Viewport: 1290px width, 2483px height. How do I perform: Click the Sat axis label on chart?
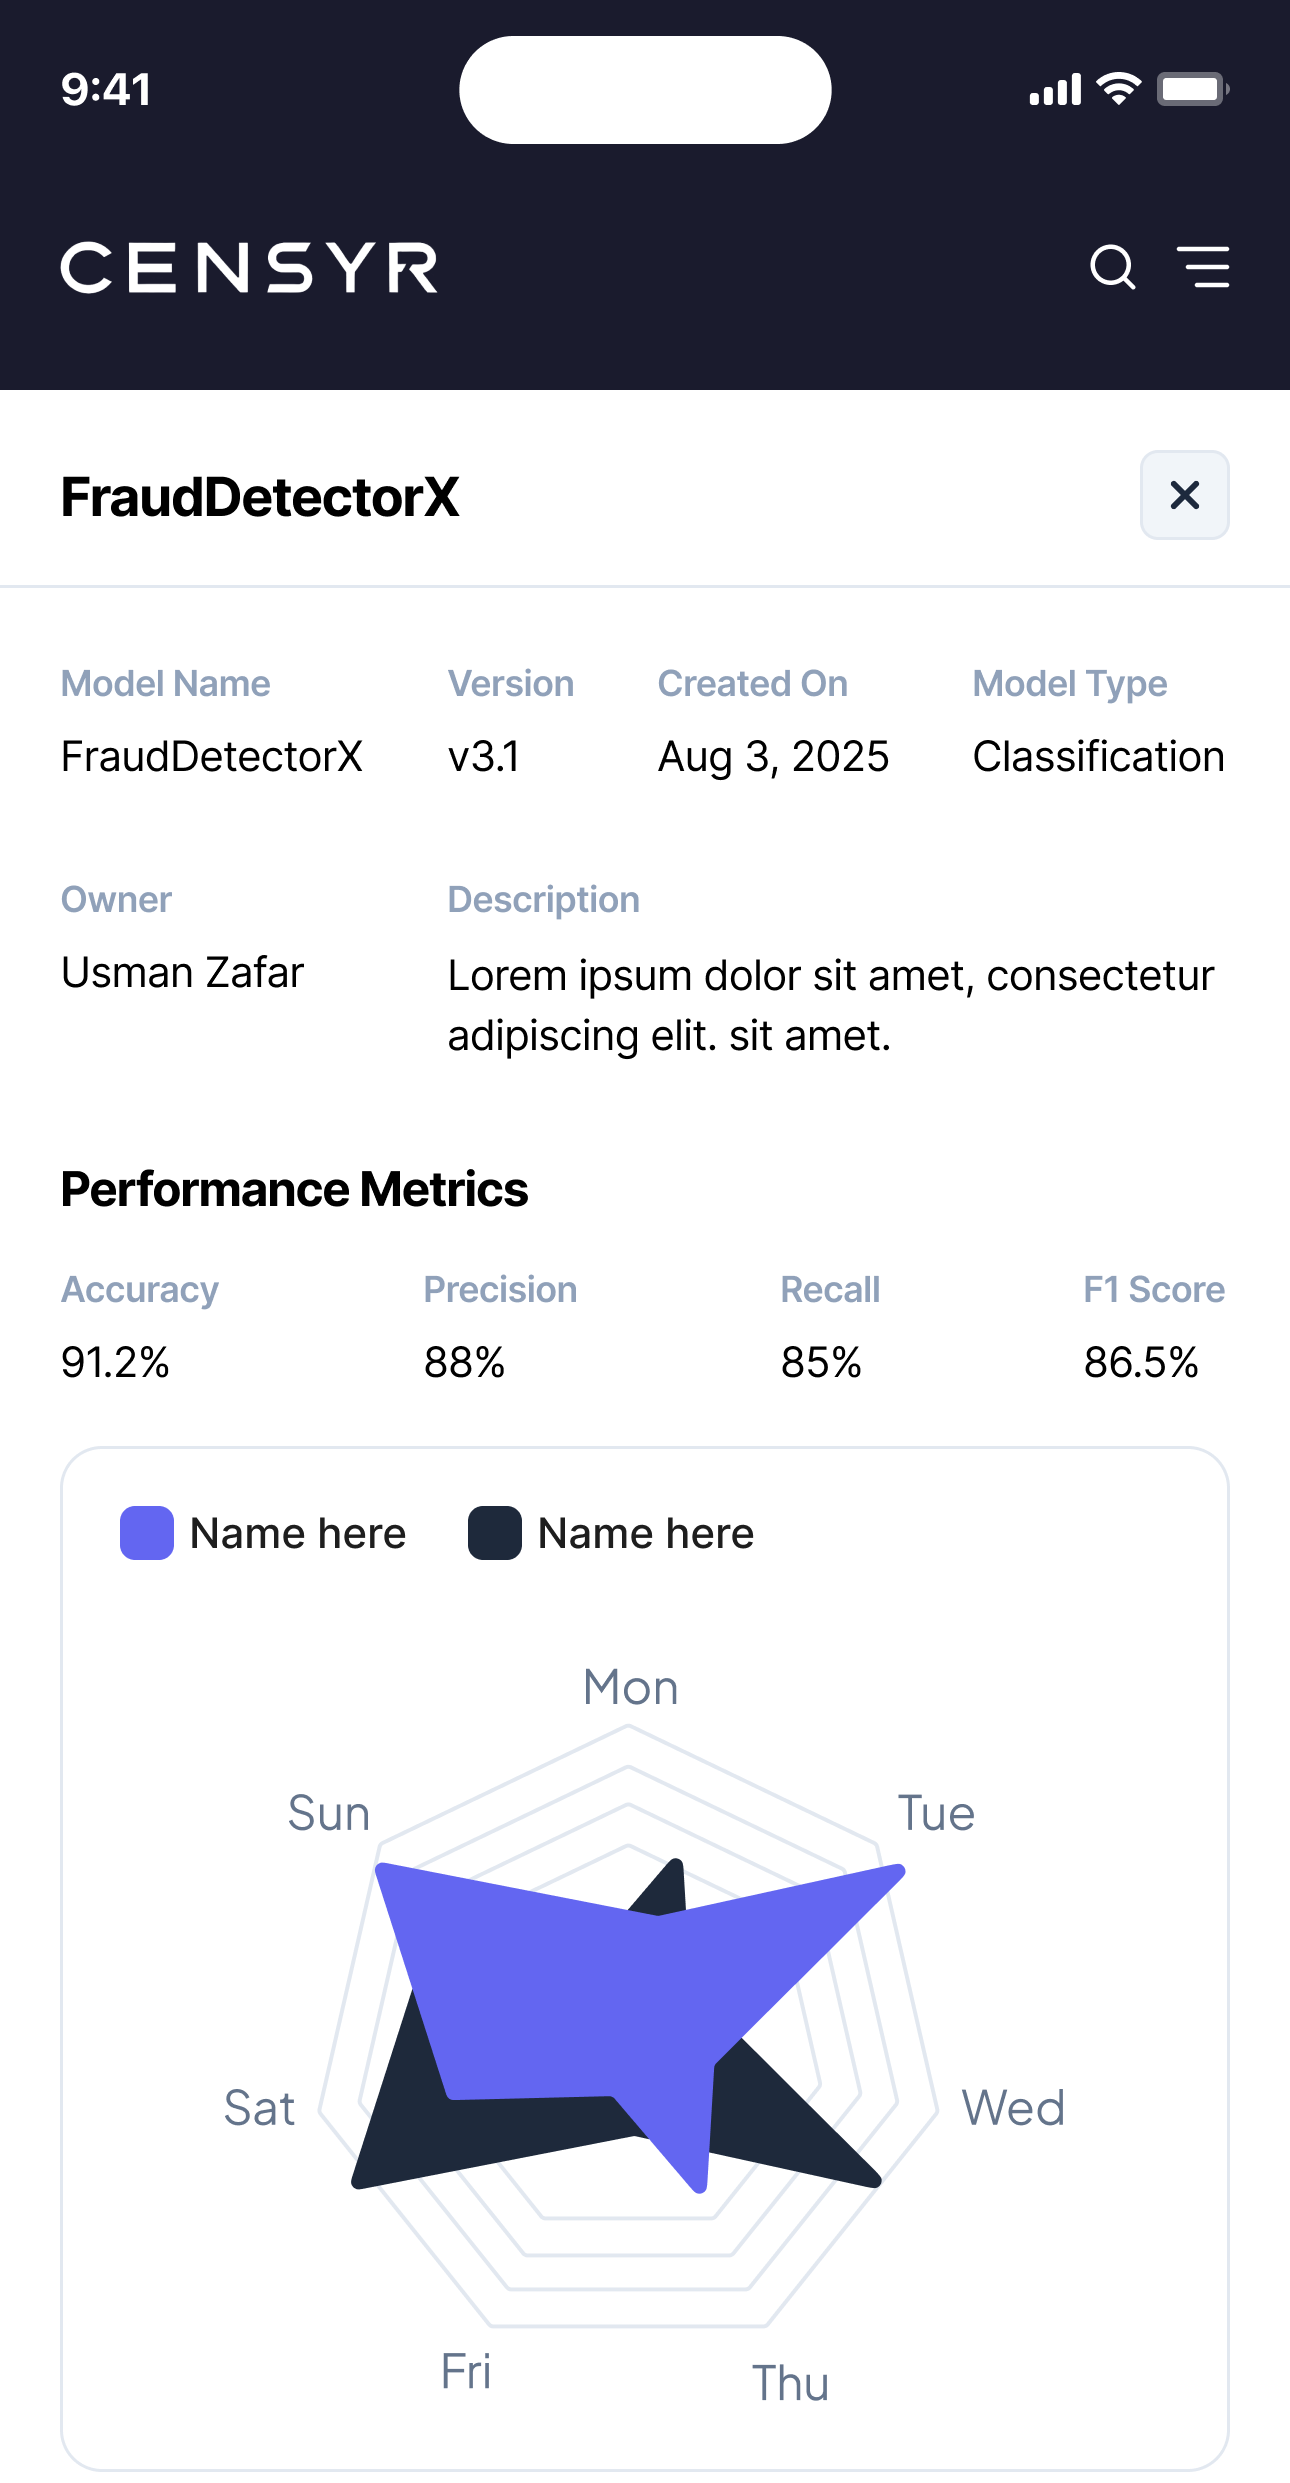pyautogui.click(x=259, y=2108)
